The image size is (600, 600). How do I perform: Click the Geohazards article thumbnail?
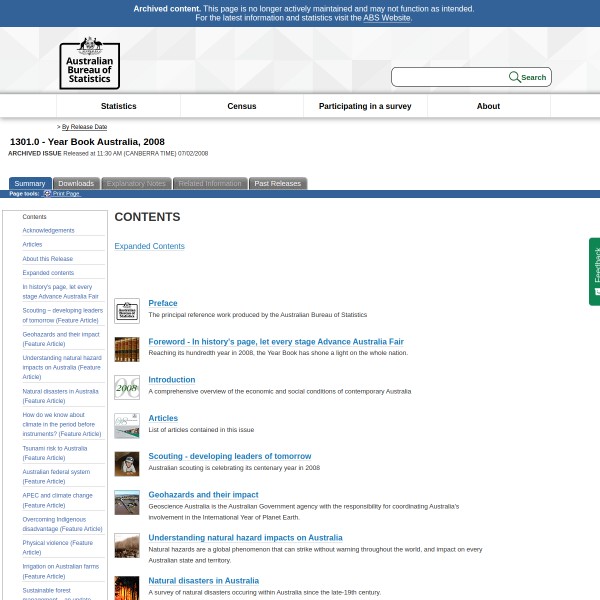pyautogui.click(x=127, y=502)
